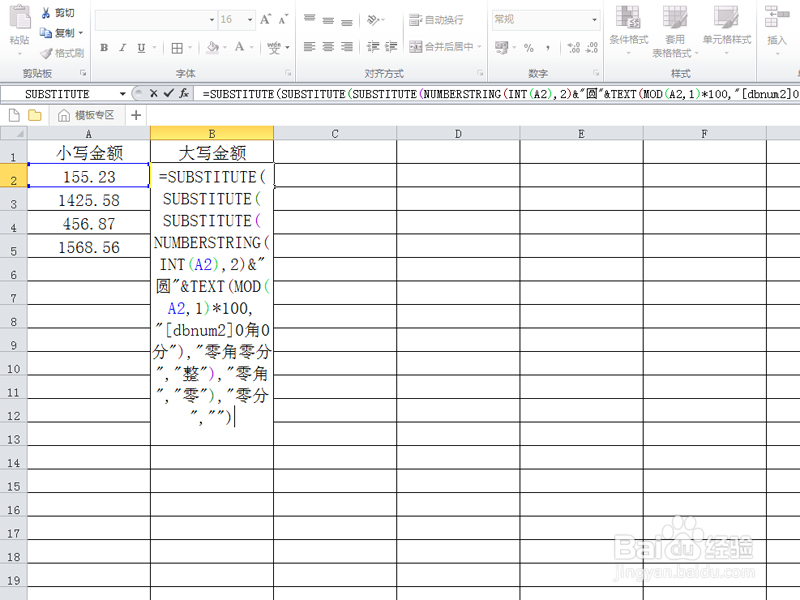Align cell text right
Image resolution: width=800 pixels, height=600 pixels.
point(347,47)
